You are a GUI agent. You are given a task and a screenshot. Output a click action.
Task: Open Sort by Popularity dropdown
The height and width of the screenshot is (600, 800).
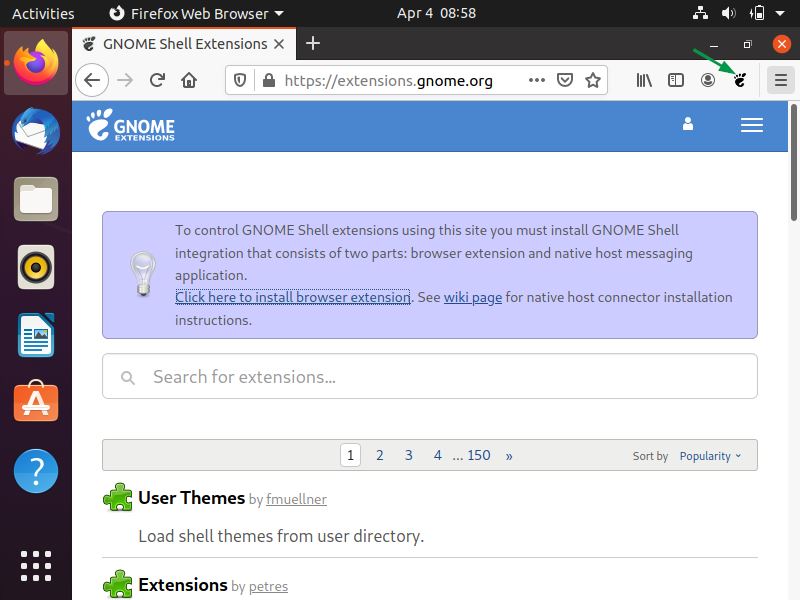click(710, 456)
